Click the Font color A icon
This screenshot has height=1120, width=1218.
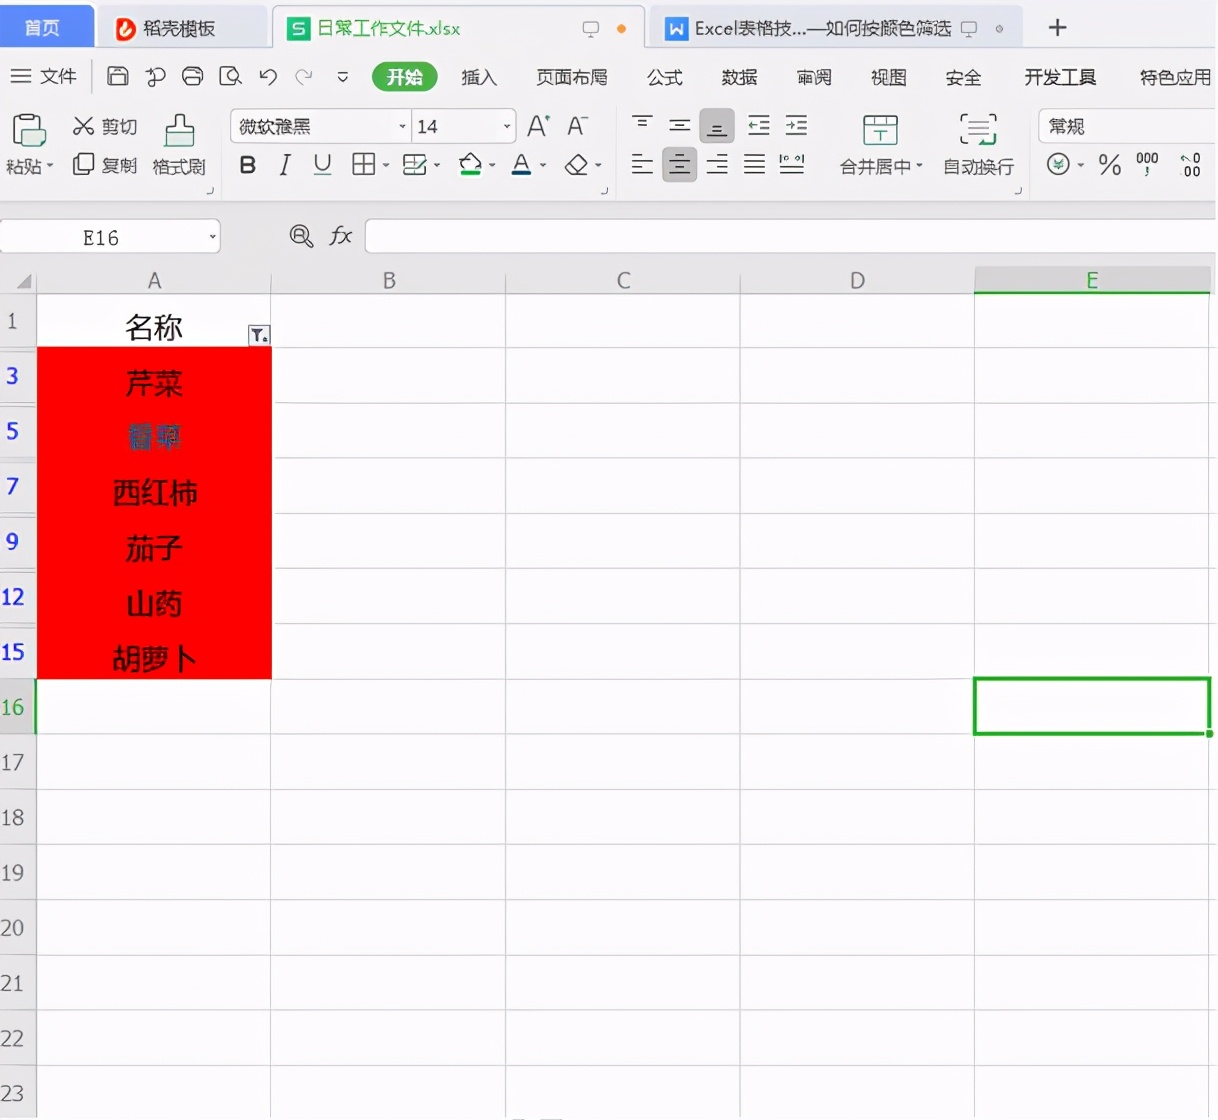521,164
